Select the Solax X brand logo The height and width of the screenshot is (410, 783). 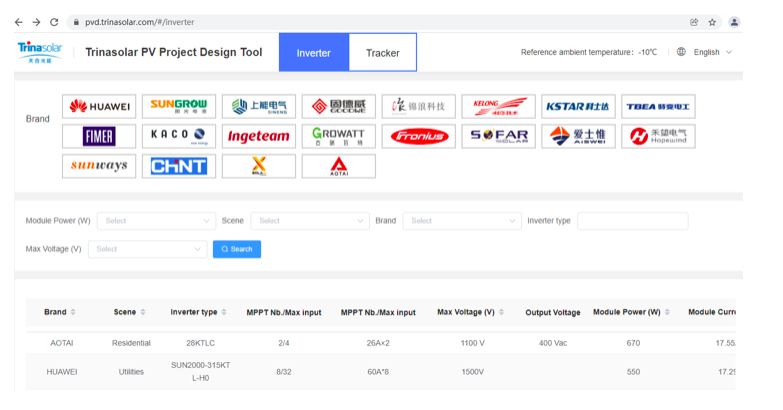point(259,166)
